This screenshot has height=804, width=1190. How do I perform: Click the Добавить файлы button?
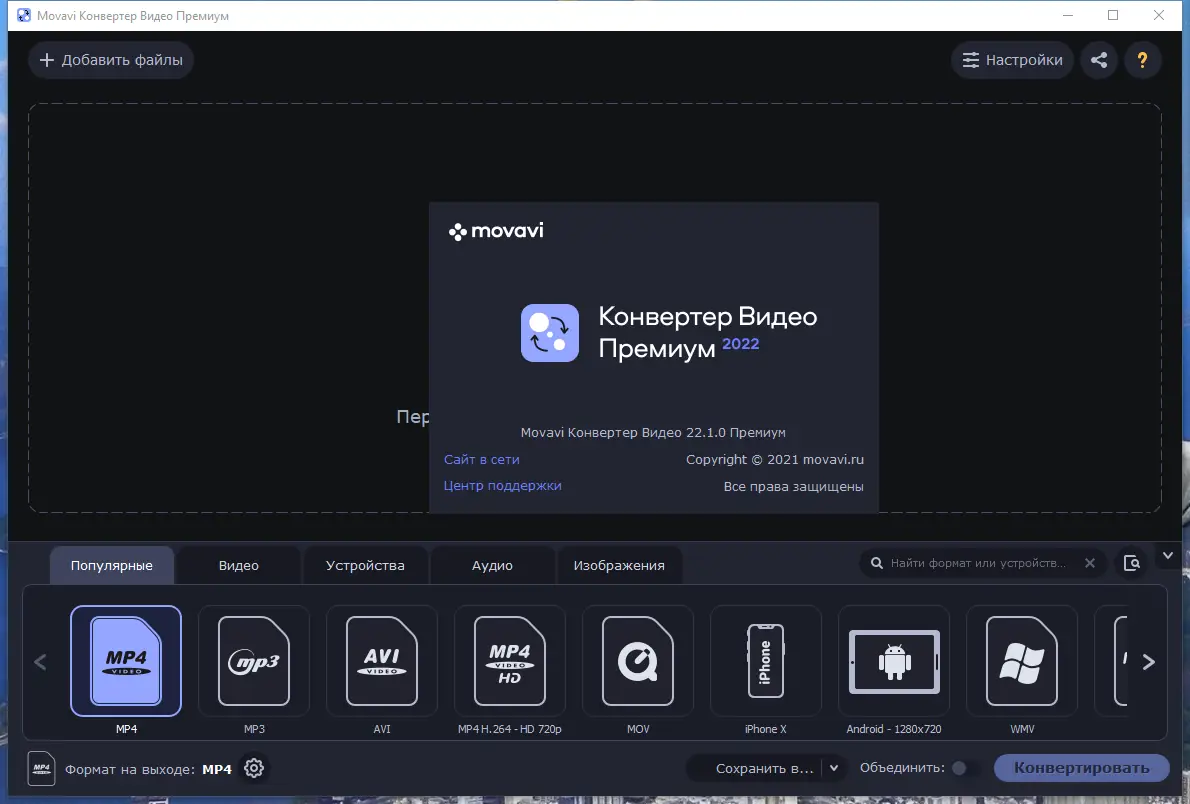(x=110, y=60)
